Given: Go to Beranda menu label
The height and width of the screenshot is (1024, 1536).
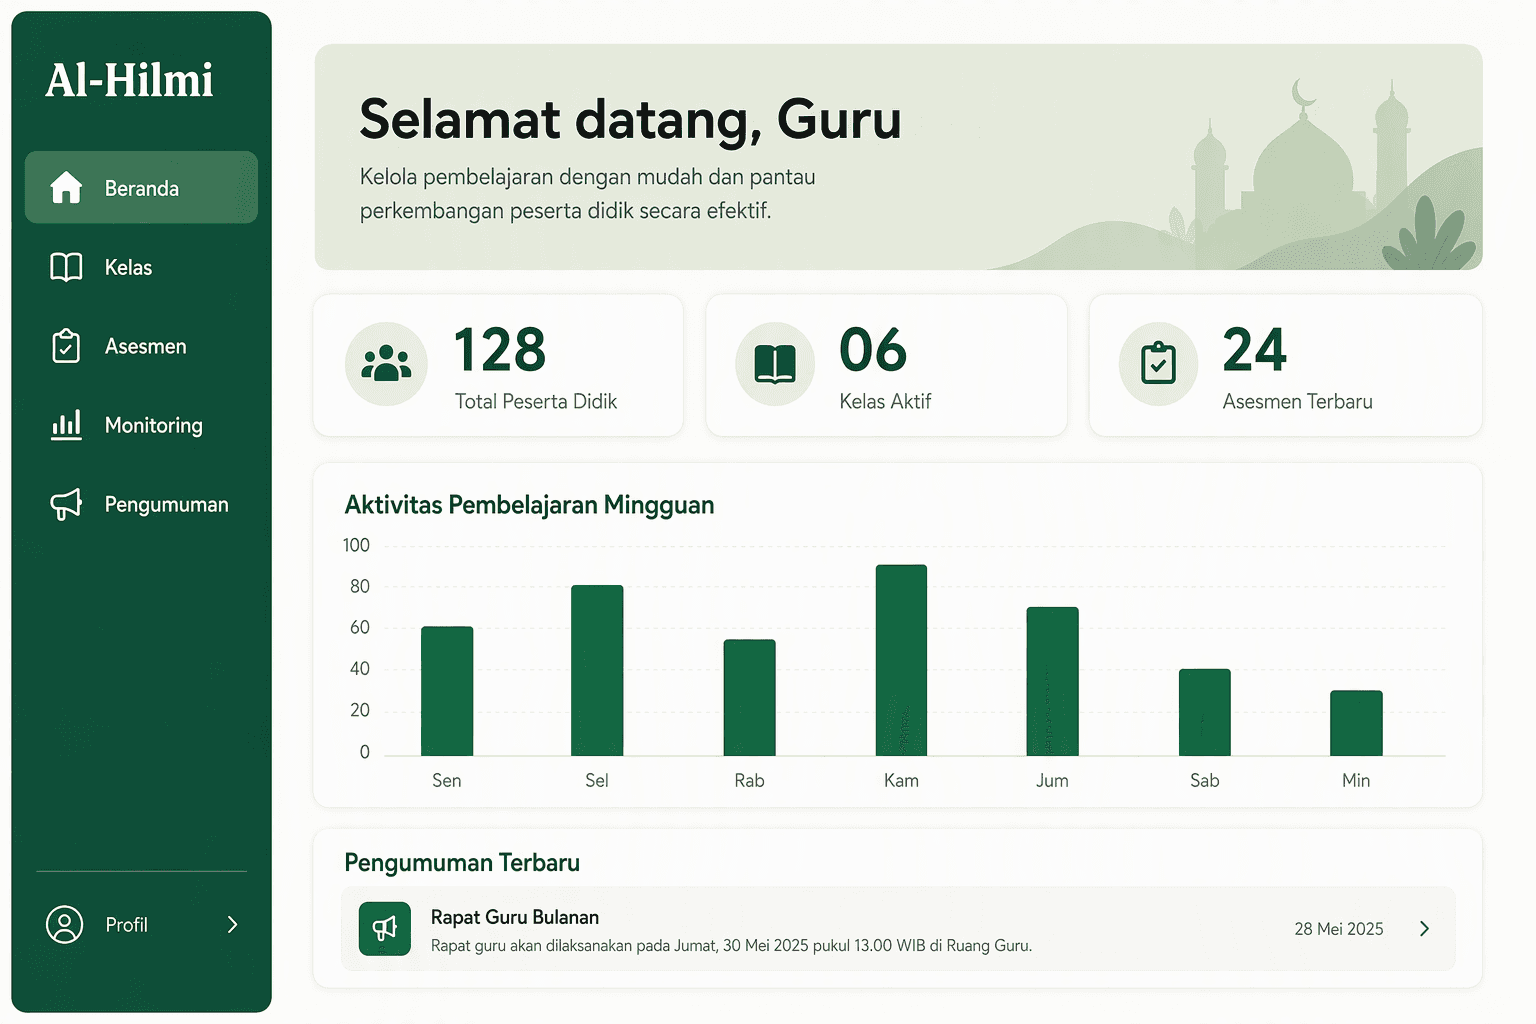Looking at the screenshot, I should 142,188.
